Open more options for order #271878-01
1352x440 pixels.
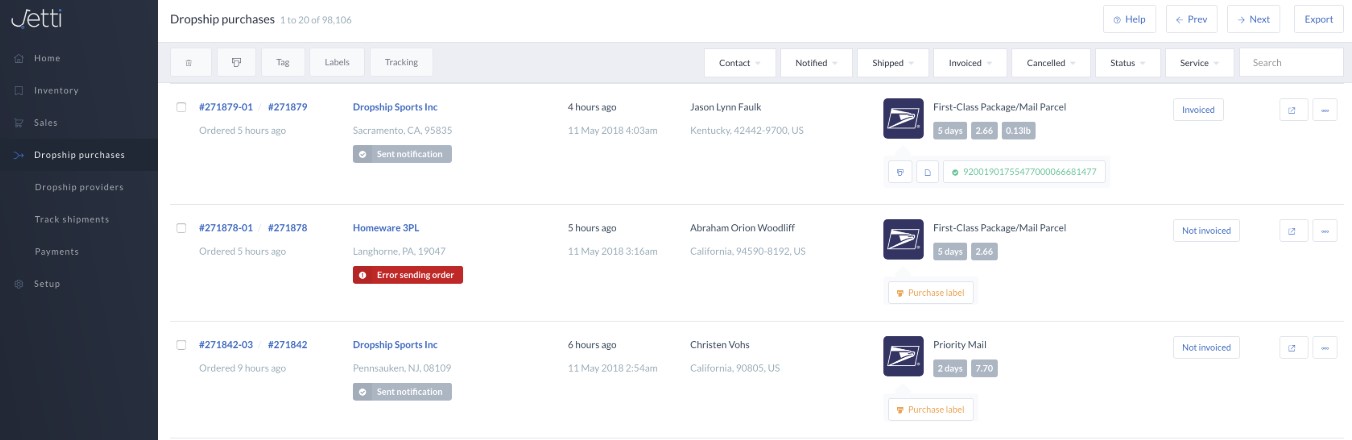coord(1324,231)
